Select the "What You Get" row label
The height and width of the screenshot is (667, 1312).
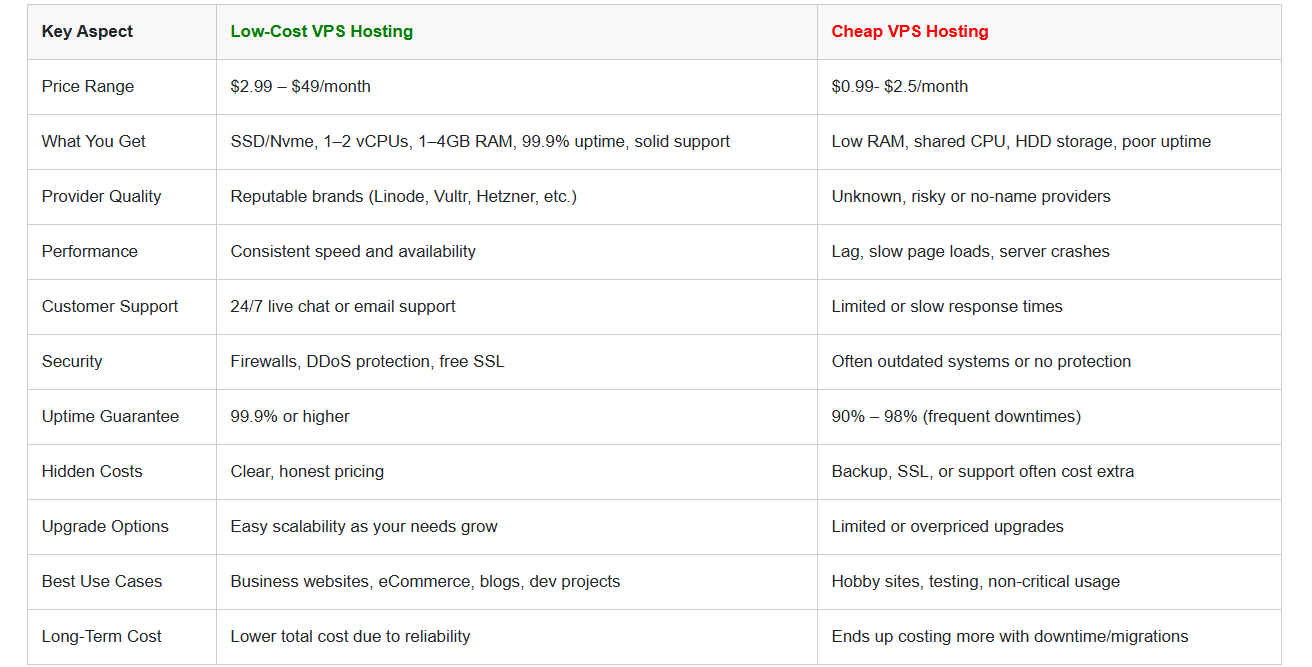tap(93, 141)
